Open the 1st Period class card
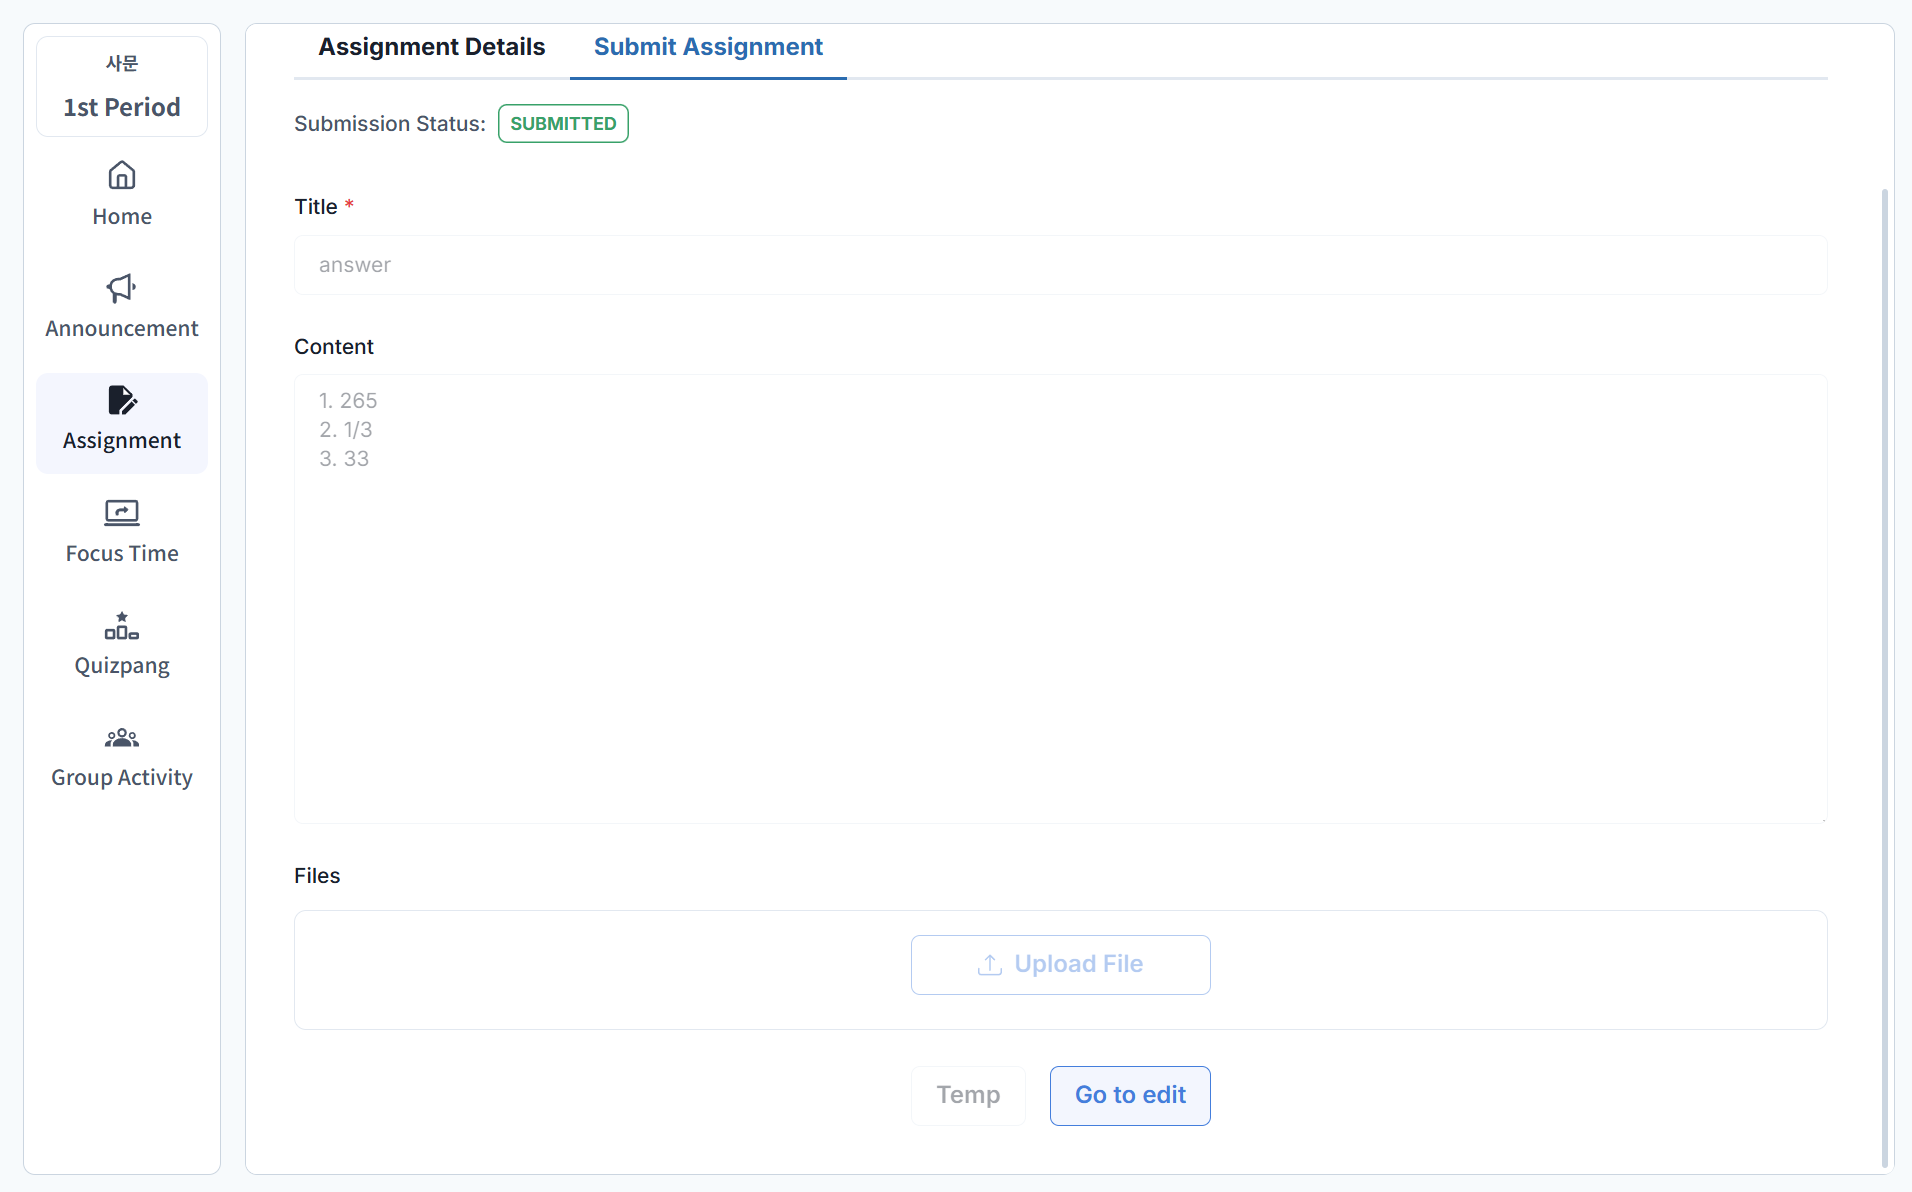The height and width of the screenshot is (1192, 1912). coord(122,87)
